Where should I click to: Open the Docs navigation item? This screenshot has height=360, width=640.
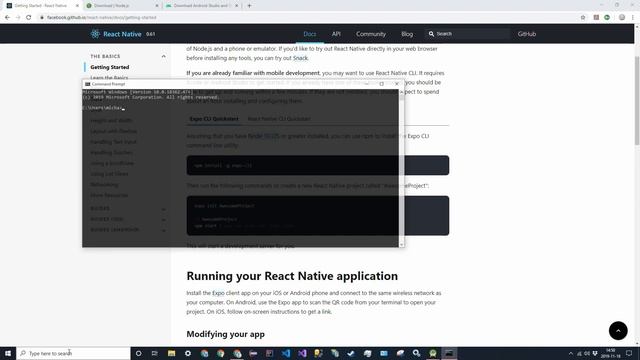(310, 34)
